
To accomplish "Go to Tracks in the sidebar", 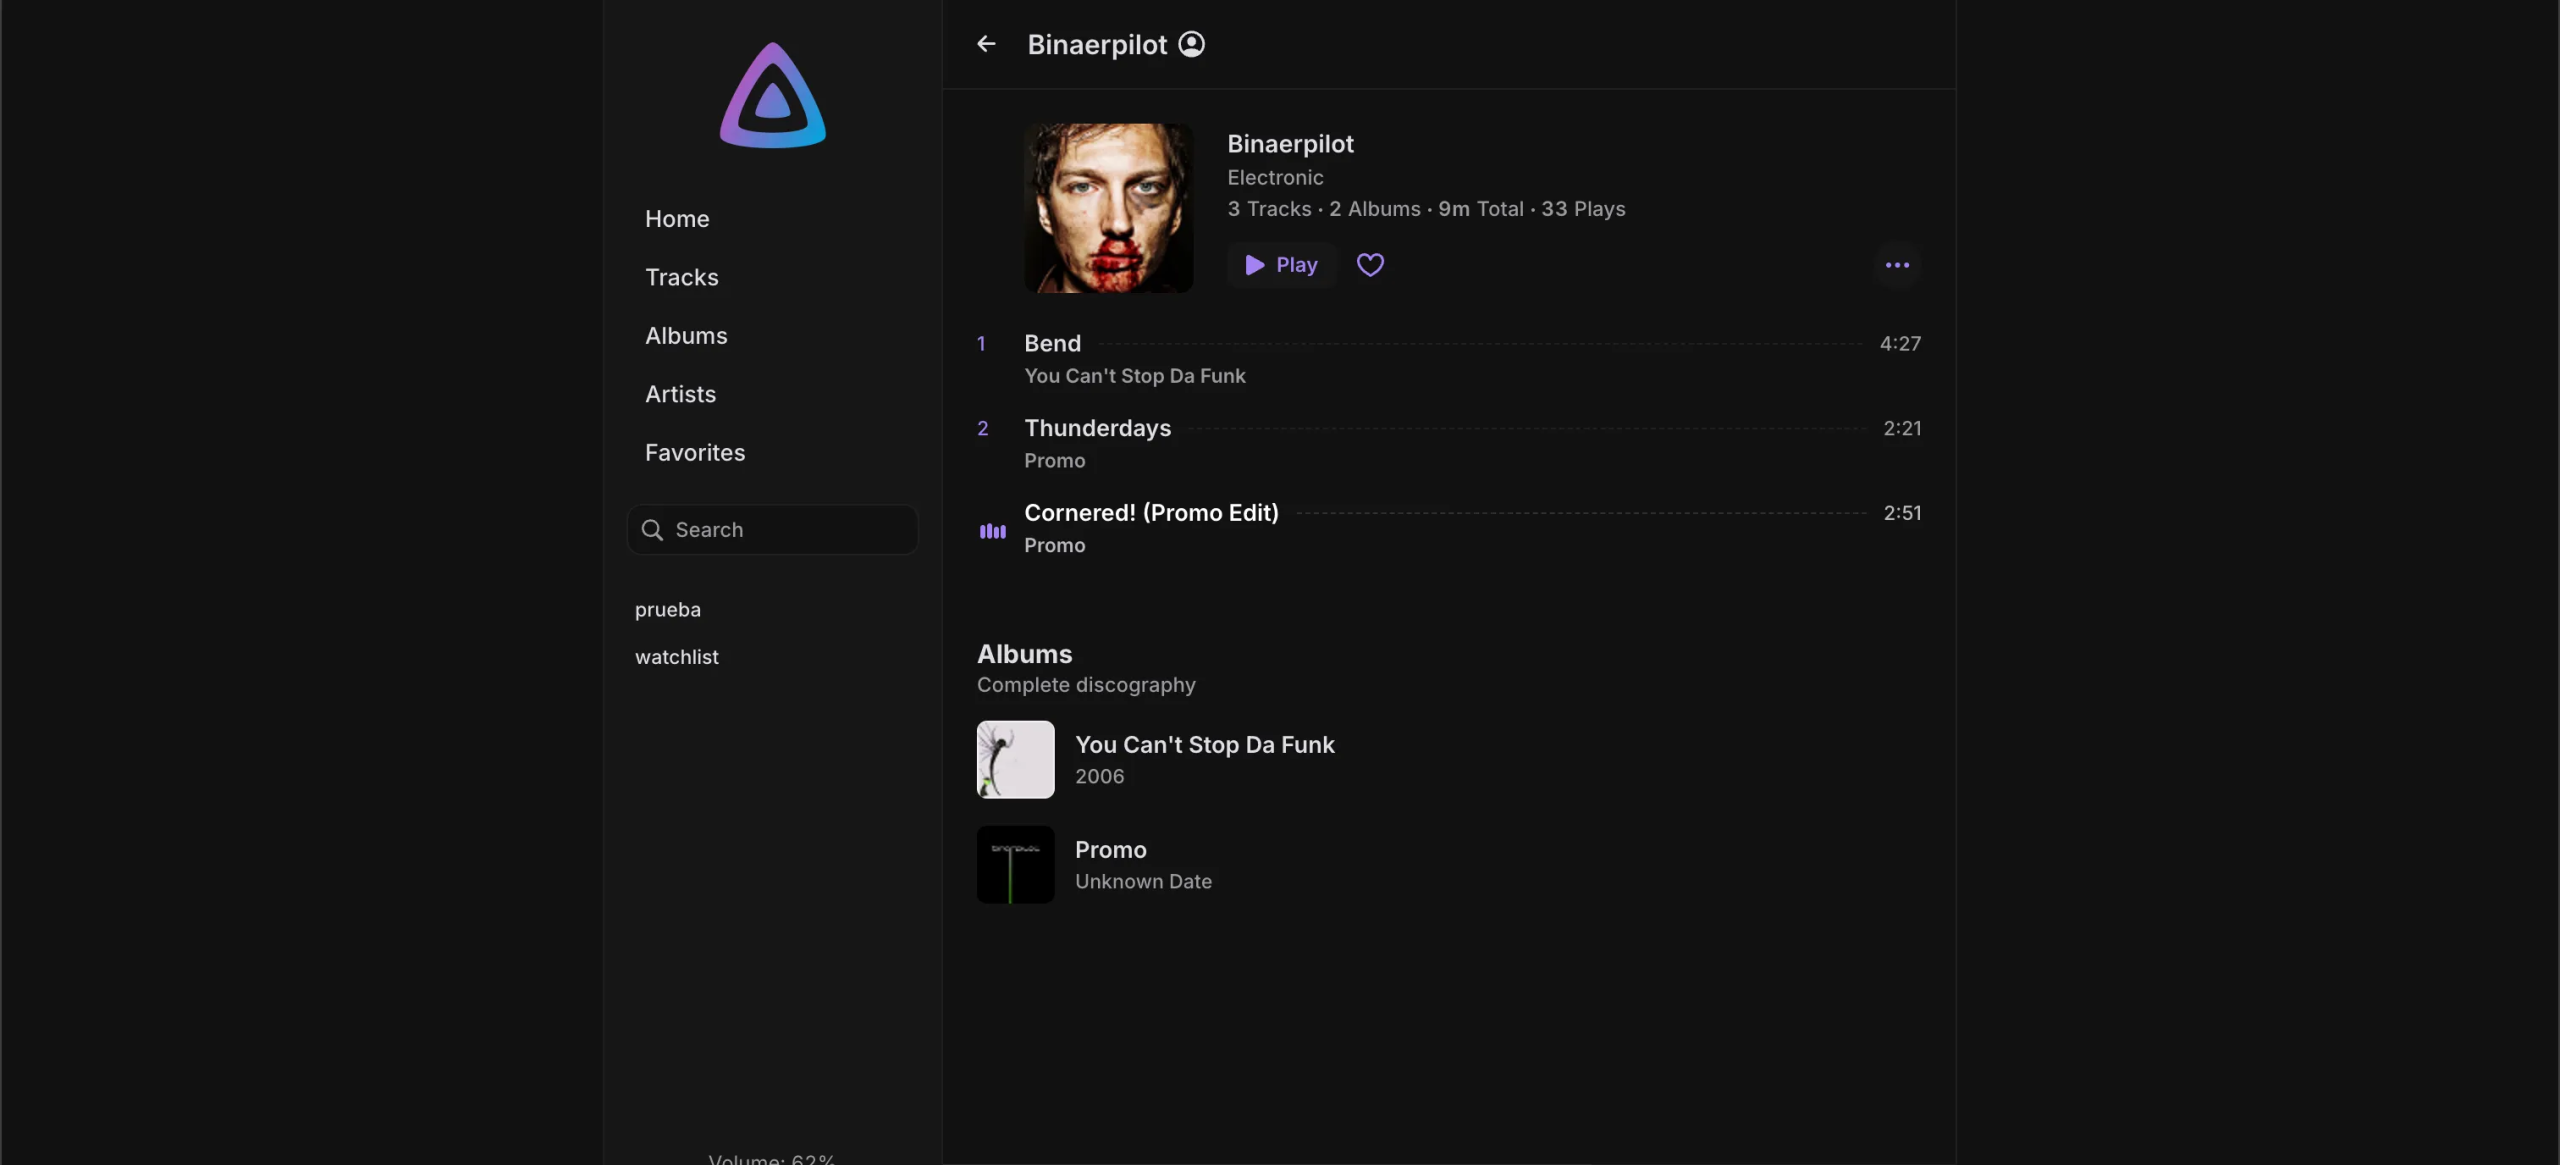I will (682, 277).
